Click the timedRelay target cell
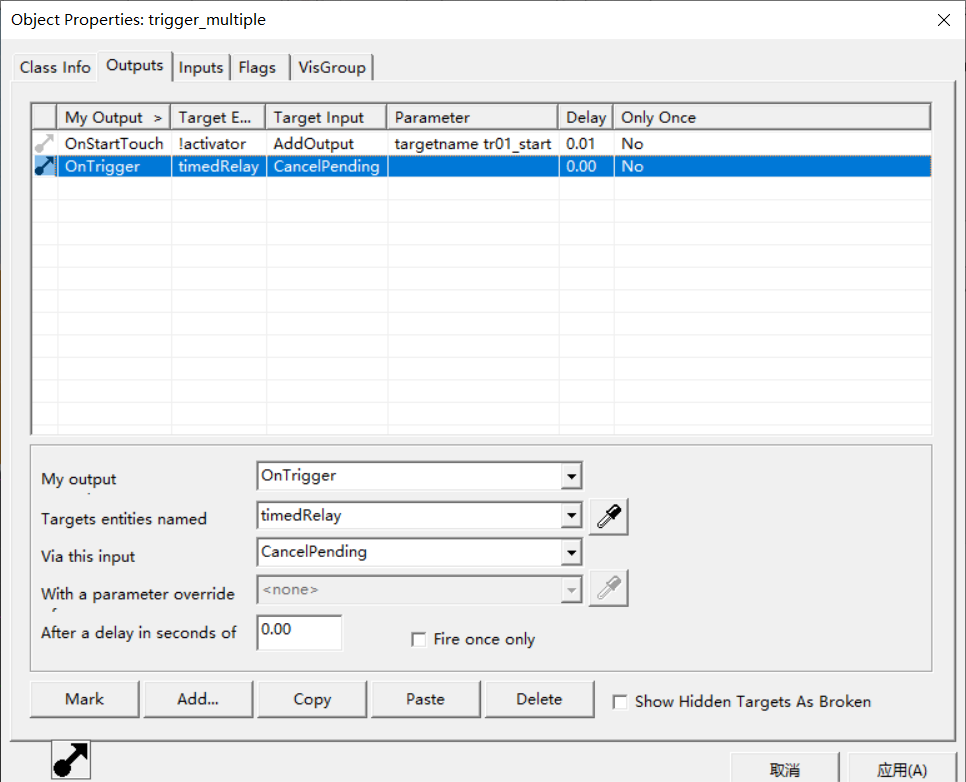Screen dimensions: 966x782 [x=219, y=166]
